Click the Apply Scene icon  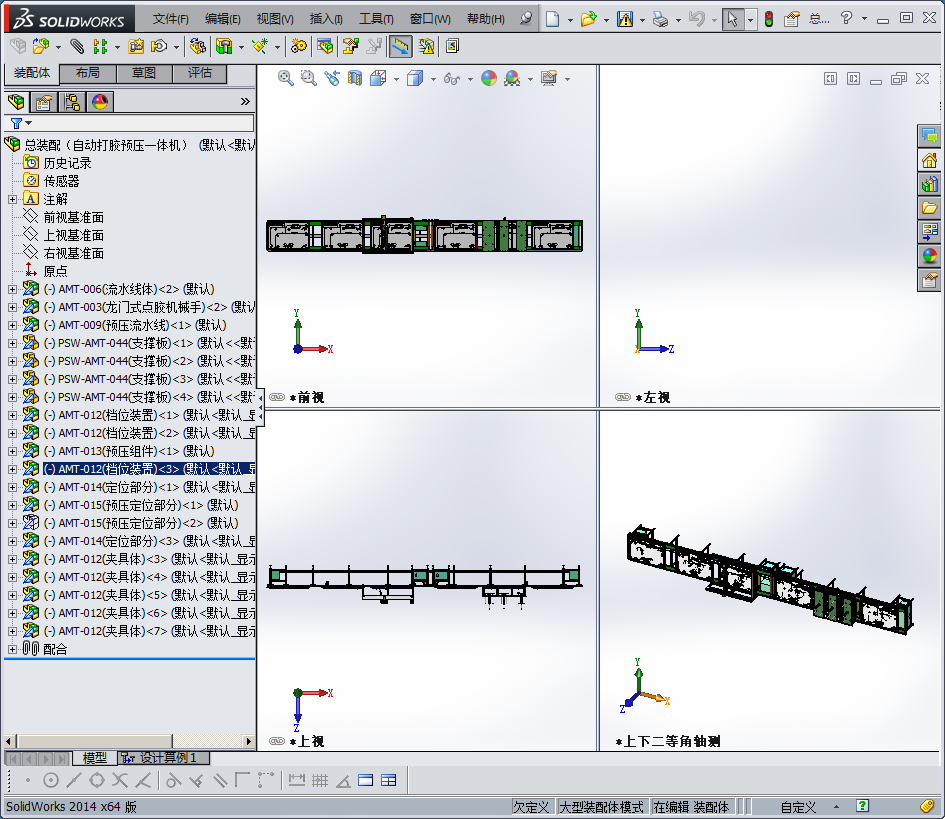512,78
